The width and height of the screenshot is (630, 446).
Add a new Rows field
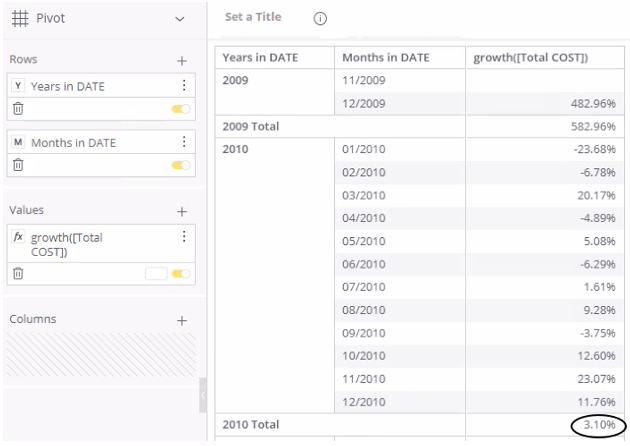coord(181,61)
